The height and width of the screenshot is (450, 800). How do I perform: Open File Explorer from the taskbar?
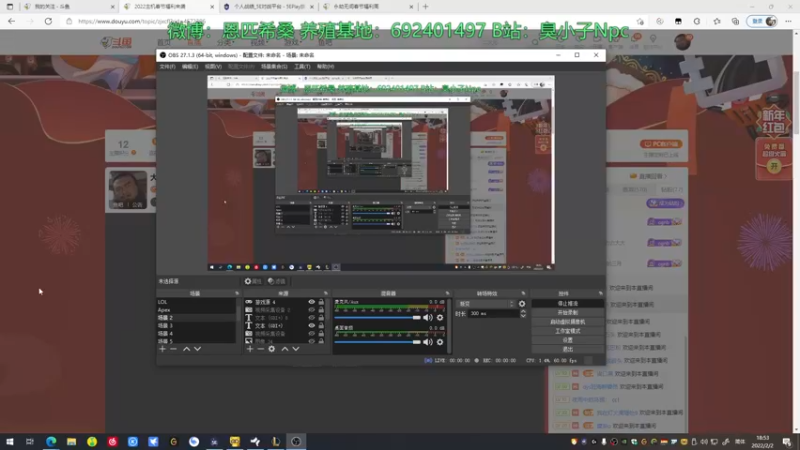pos(71,441)
